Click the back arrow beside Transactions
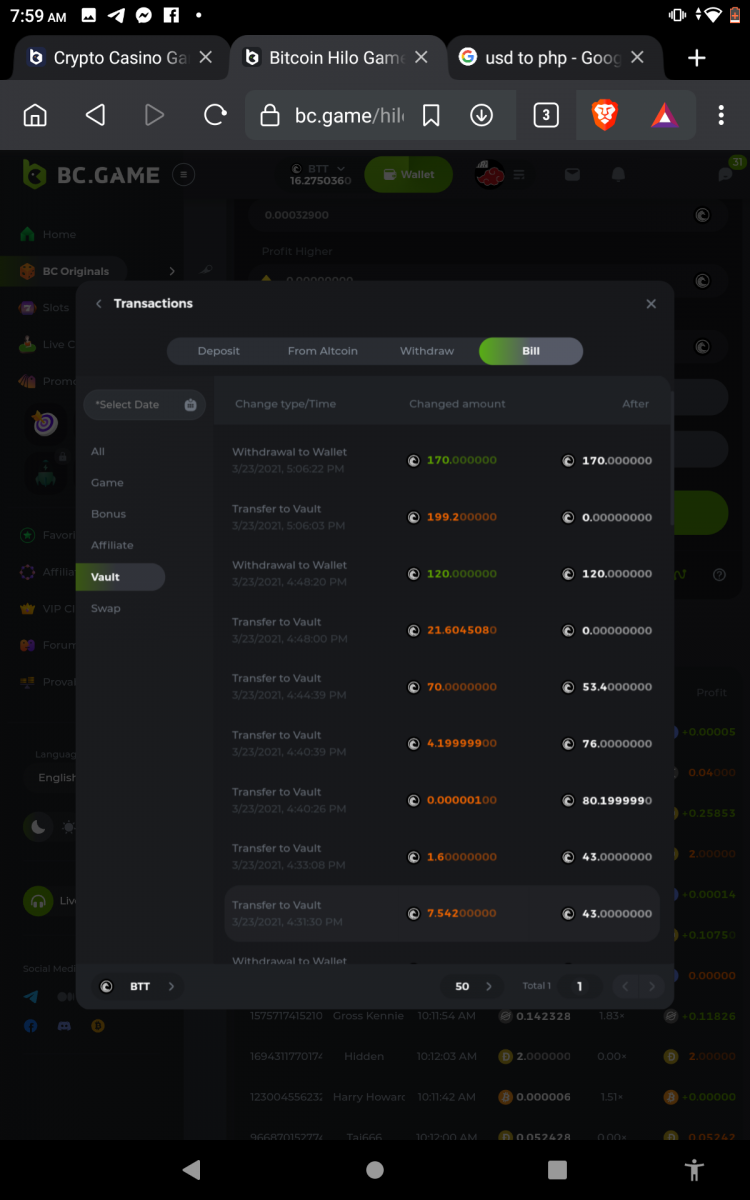Image resolution: width=750 pixels, height=1200 pixels. [98, 304]
